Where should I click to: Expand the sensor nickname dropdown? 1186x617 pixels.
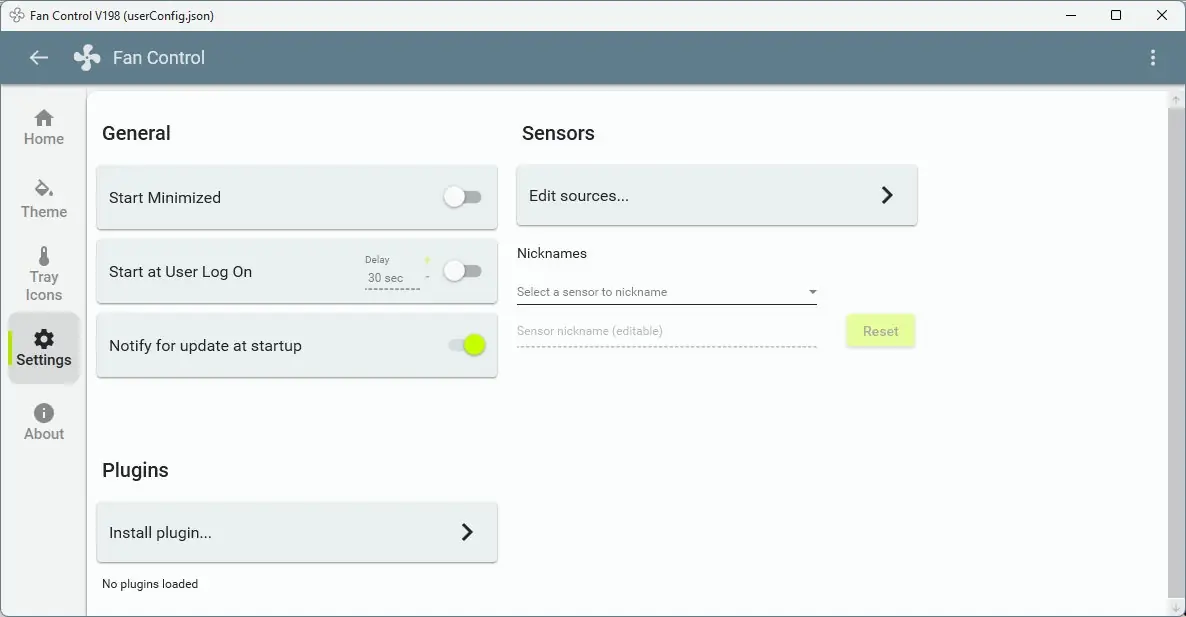coord(812,292)
